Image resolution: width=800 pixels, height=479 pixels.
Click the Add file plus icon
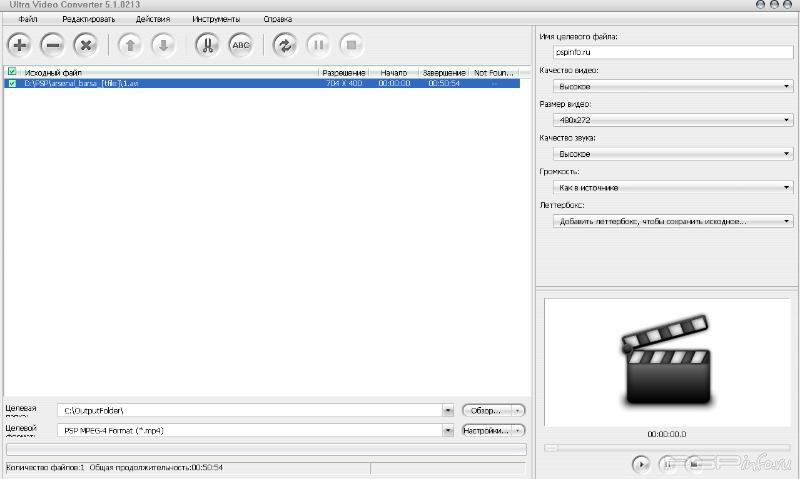[19, 44]
